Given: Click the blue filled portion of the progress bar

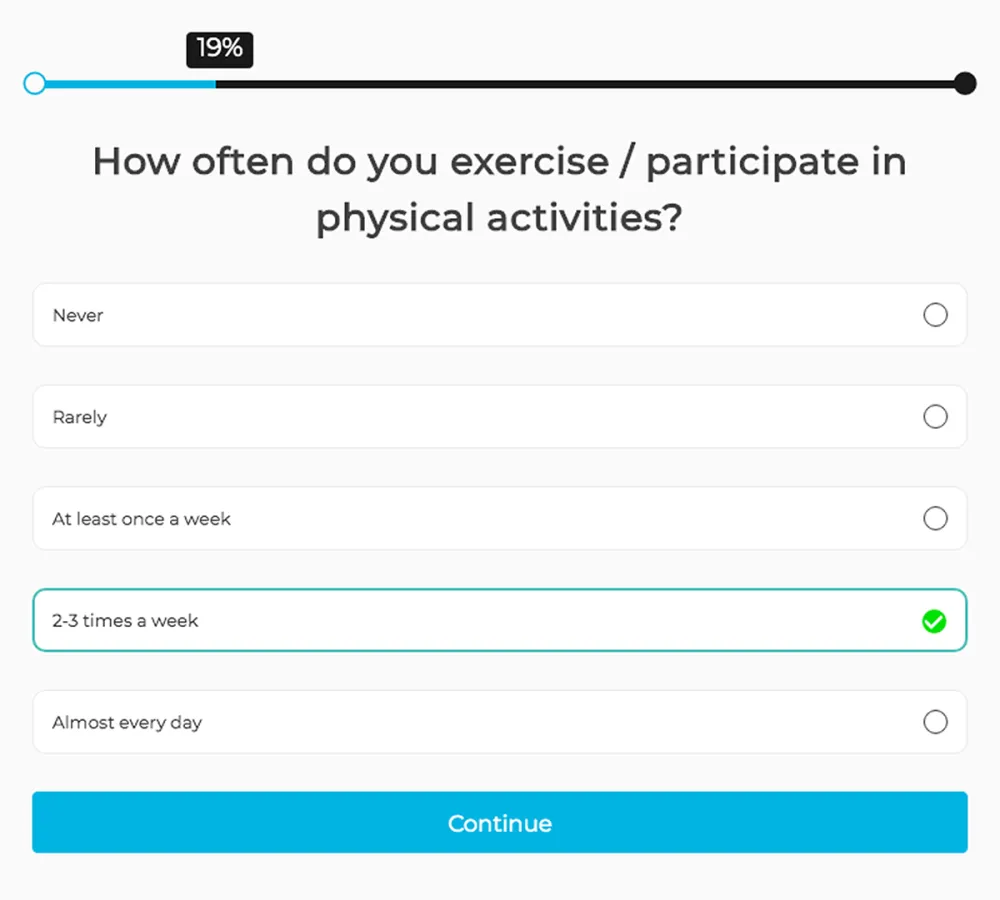Looking at the screenshot, I should (125, 83).
